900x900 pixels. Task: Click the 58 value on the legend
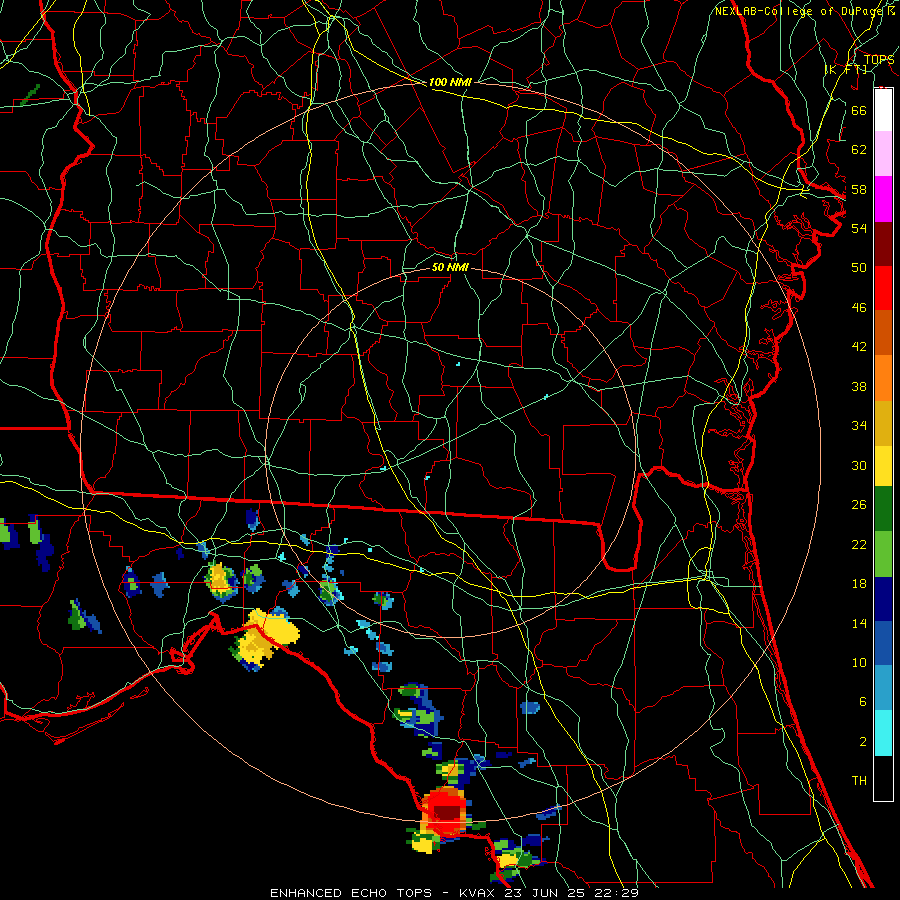tap(859, 189)
